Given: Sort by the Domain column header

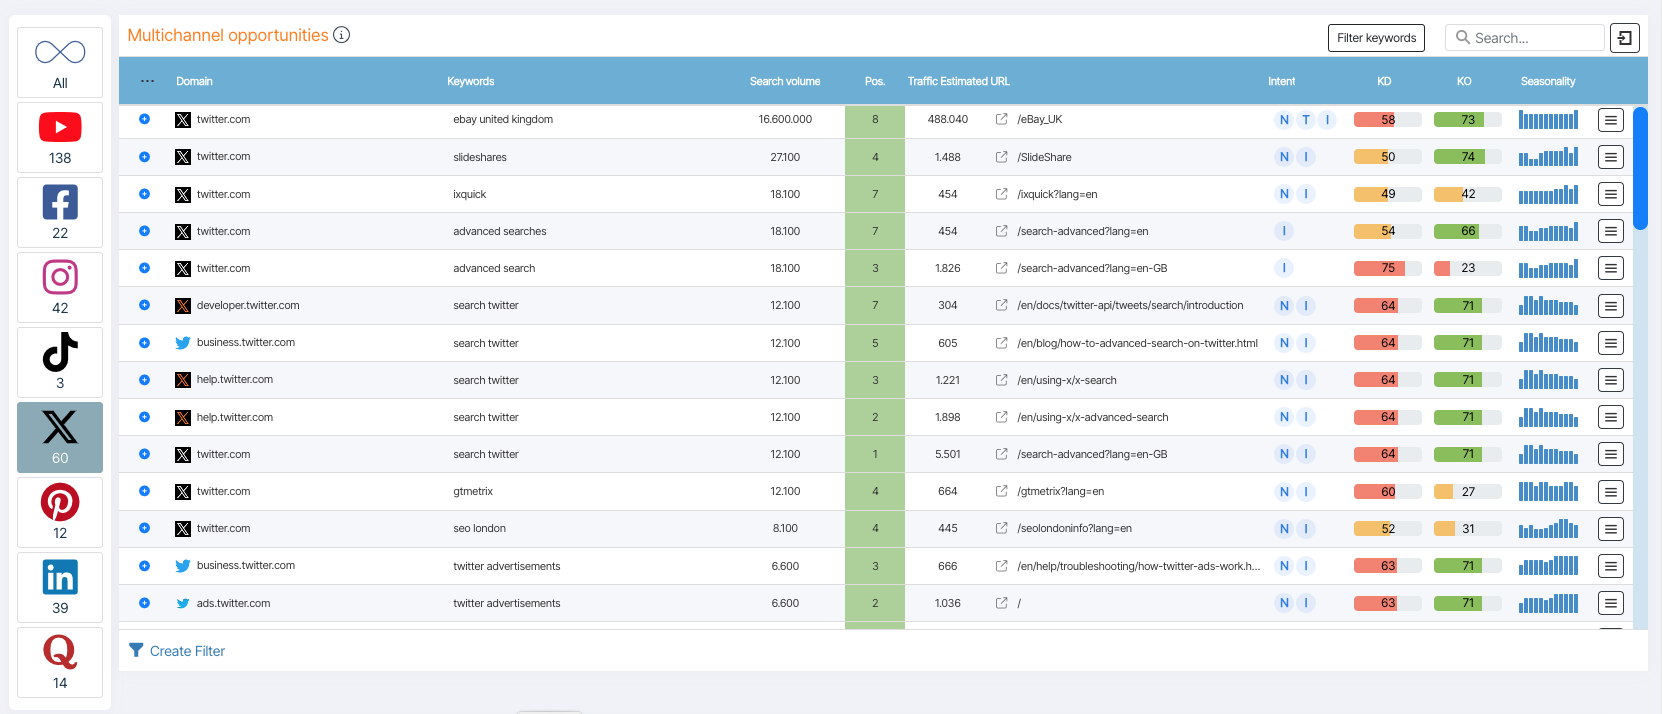Looking at the screenshot, I should 194,81.
